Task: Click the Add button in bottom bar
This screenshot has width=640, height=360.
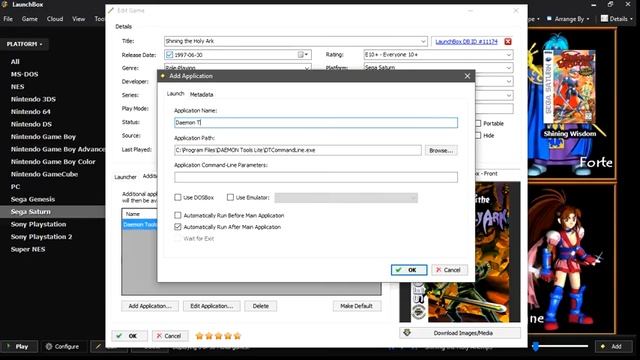Action: (x=613, y=347)
